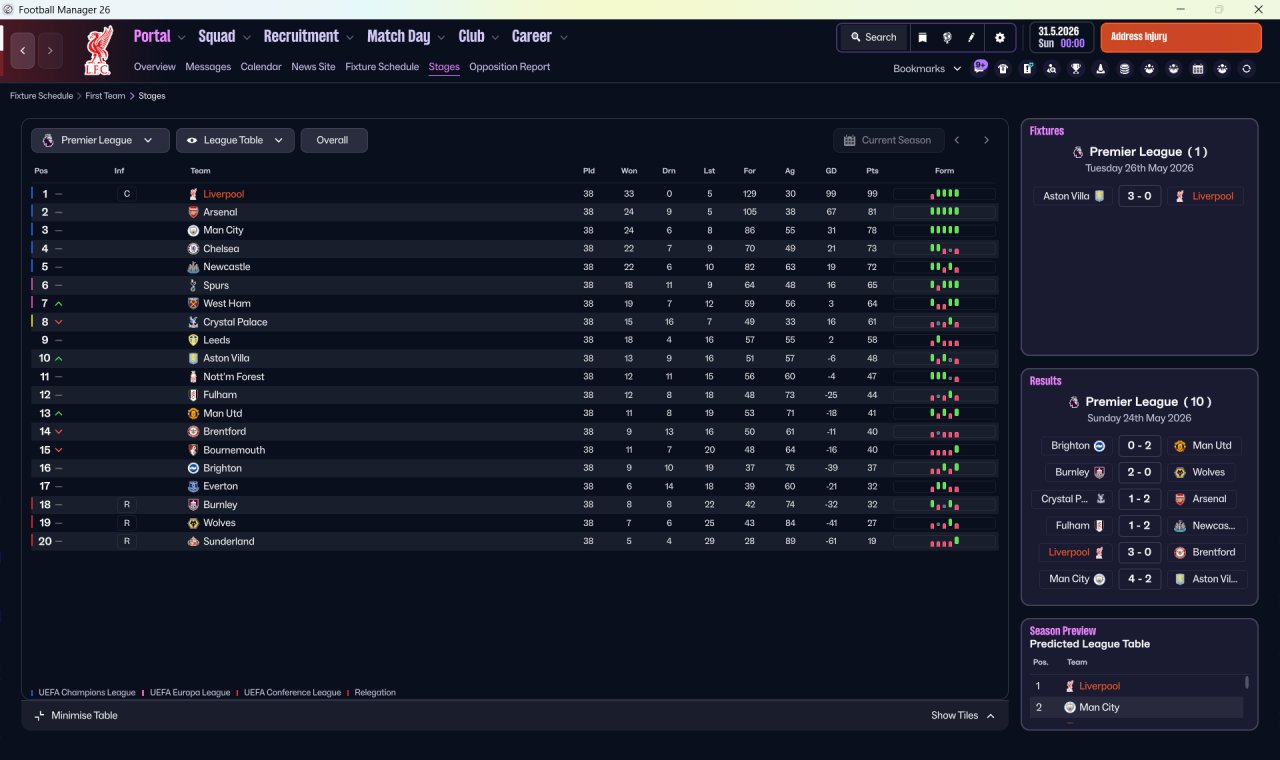
Task: Open the Overview tab
Action: [x=155, y=67]
